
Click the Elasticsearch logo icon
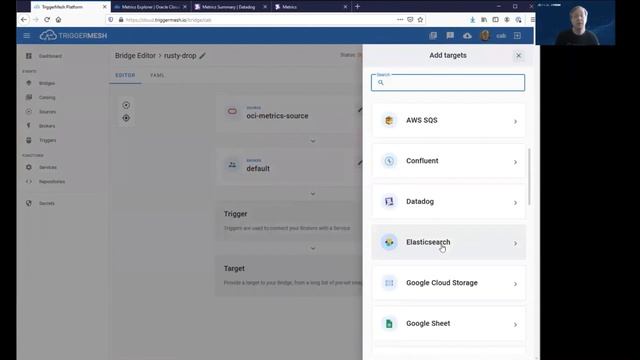[389, 242]
